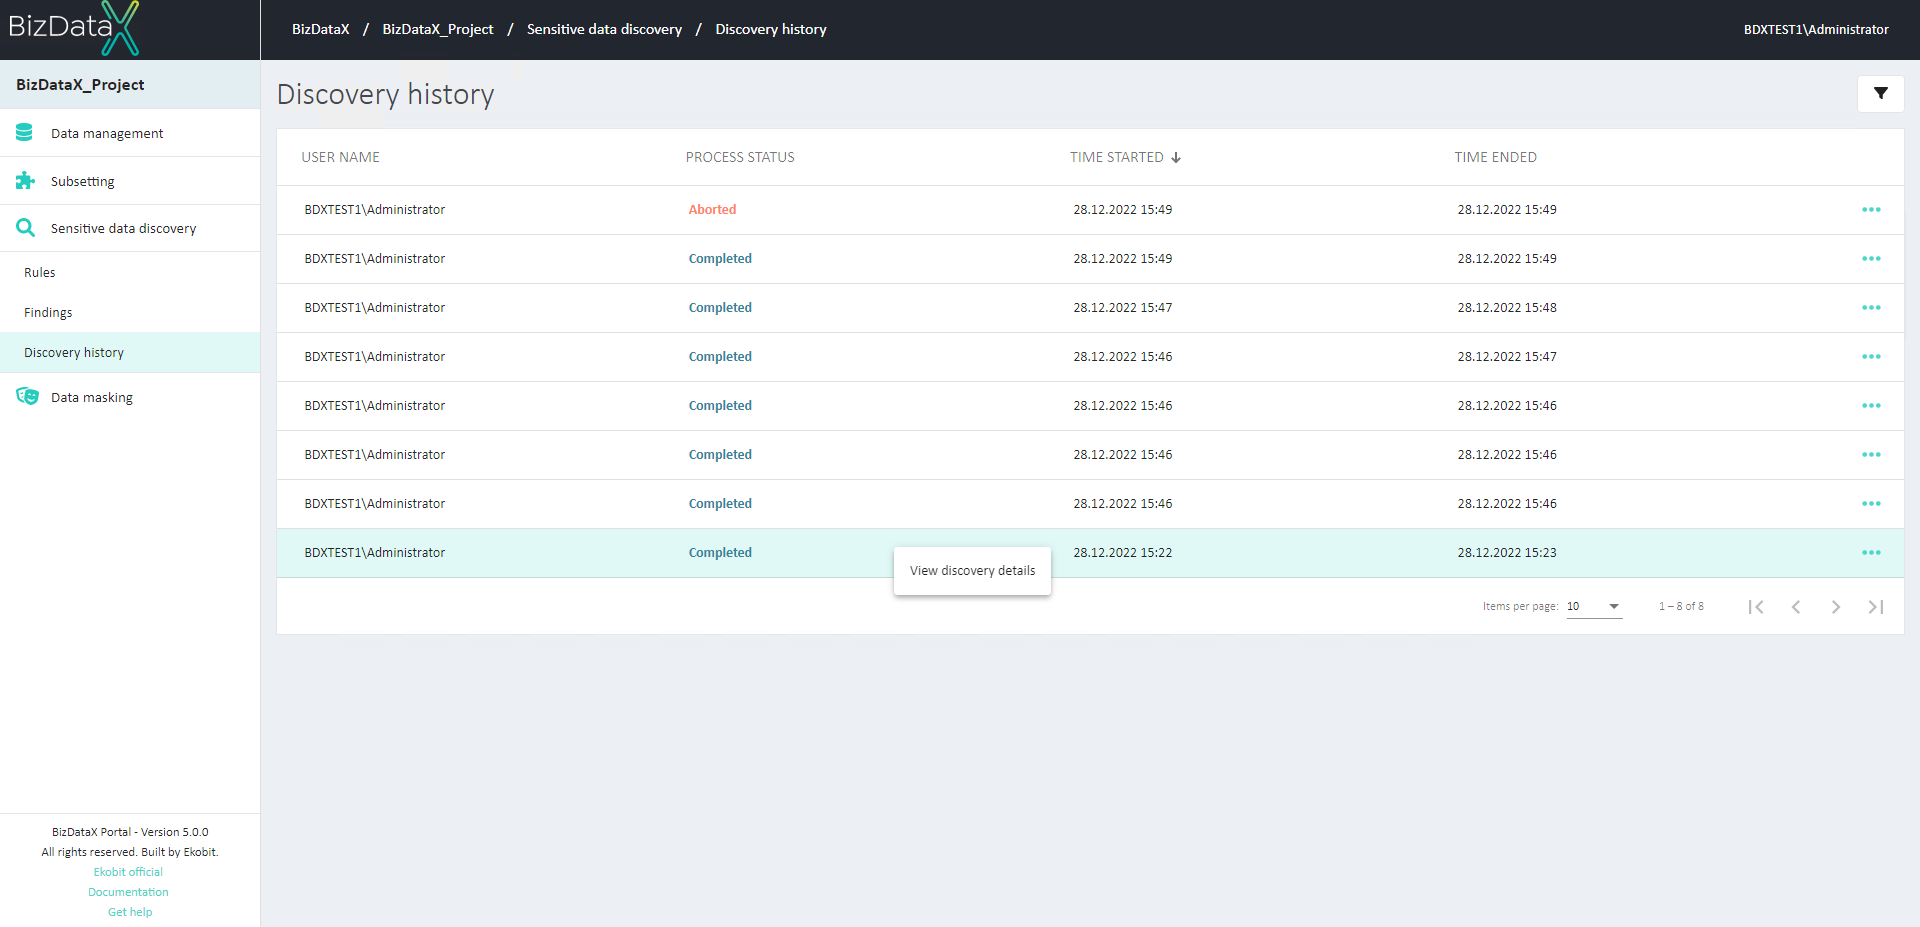This screenshot has height=927, width=1920.
Task: Open Findings sub-item
Action: pos(130,312)
